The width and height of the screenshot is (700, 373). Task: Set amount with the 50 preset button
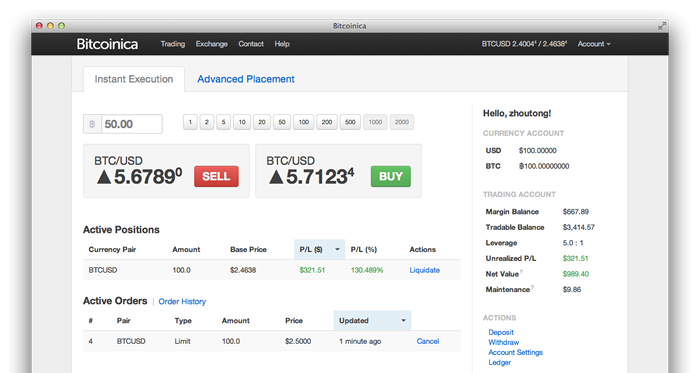pyautogui.click(x=282, y=122)
